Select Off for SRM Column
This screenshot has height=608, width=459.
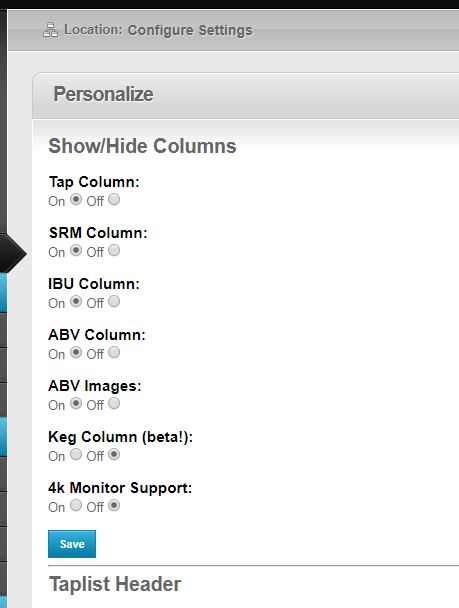(x=114, y=250)
